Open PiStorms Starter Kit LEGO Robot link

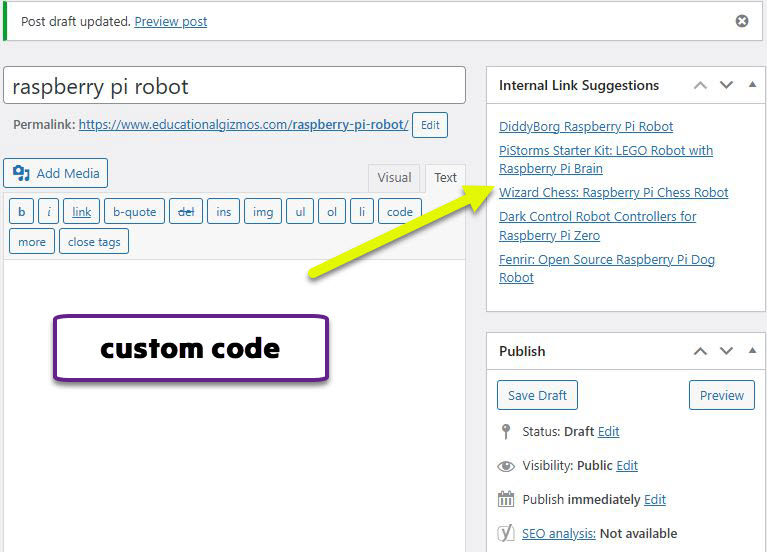606,159
